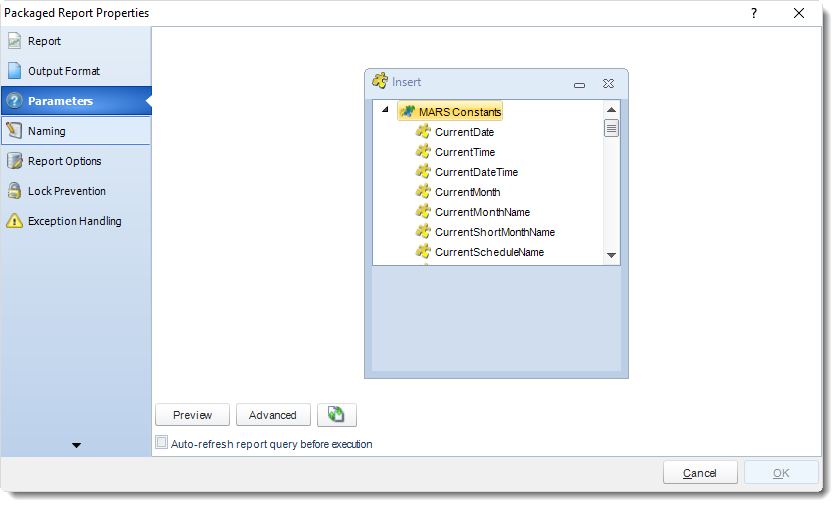Click the Insert list scroll down arrow
838x507 pixels.
611,255
